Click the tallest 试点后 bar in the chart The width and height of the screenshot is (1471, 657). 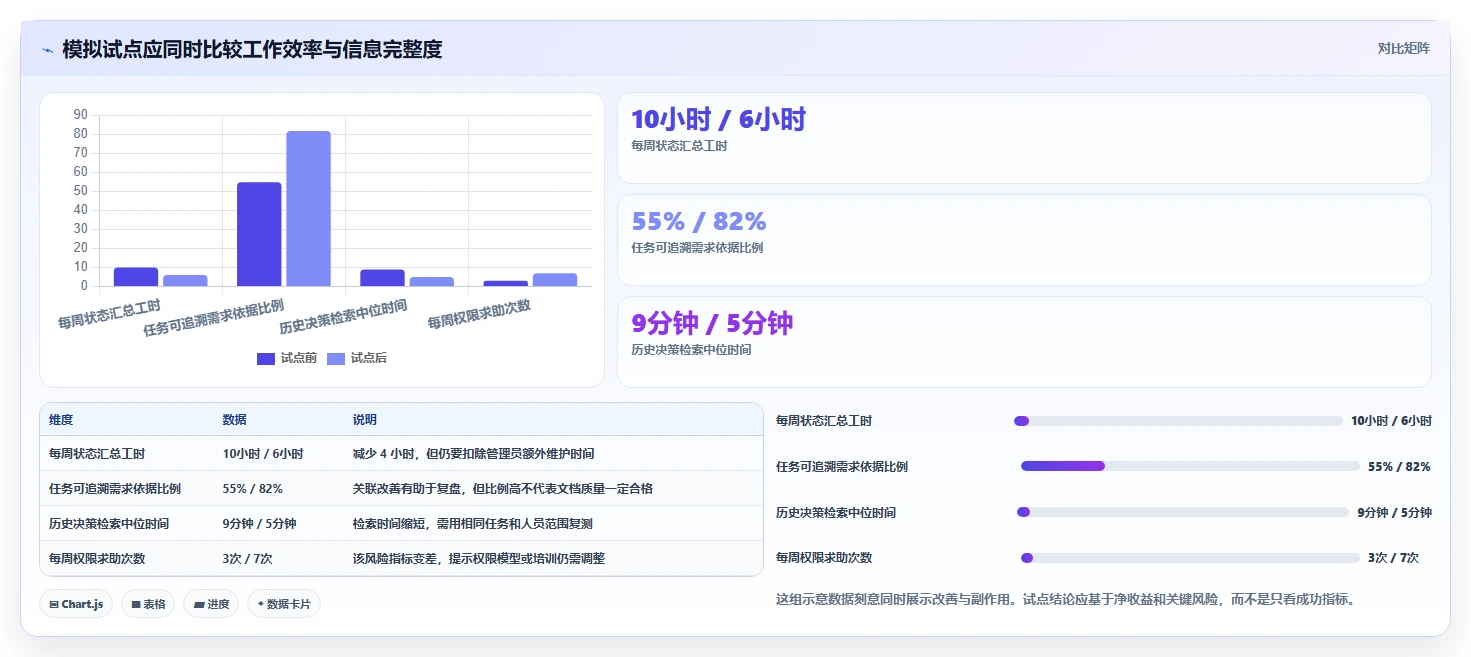pos(308,208)
